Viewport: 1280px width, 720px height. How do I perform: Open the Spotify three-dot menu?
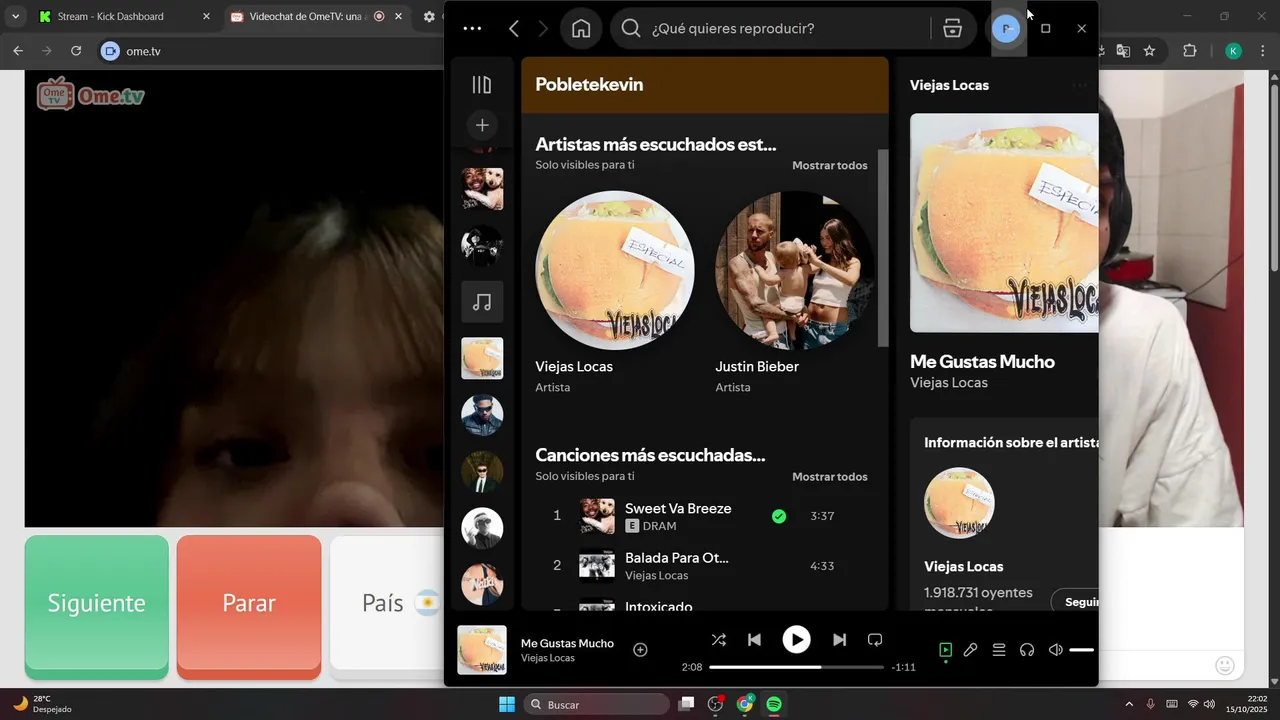(473, 29)
